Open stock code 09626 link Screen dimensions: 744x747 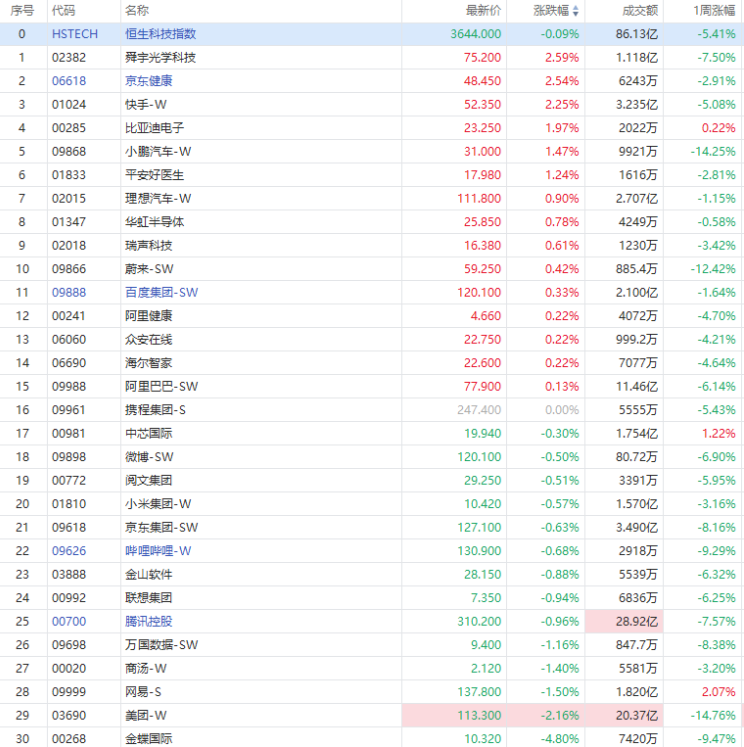pyautogui.click(x=69, y=551)
